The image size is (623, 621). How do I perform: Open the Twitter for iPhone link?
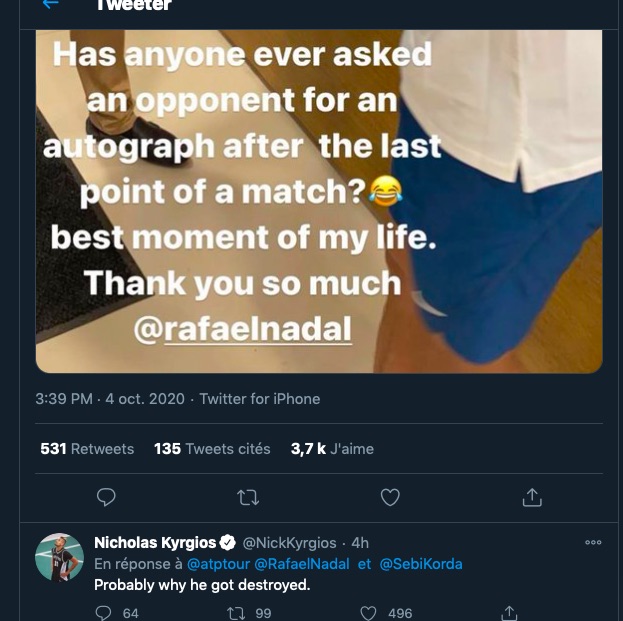(260, 398)
